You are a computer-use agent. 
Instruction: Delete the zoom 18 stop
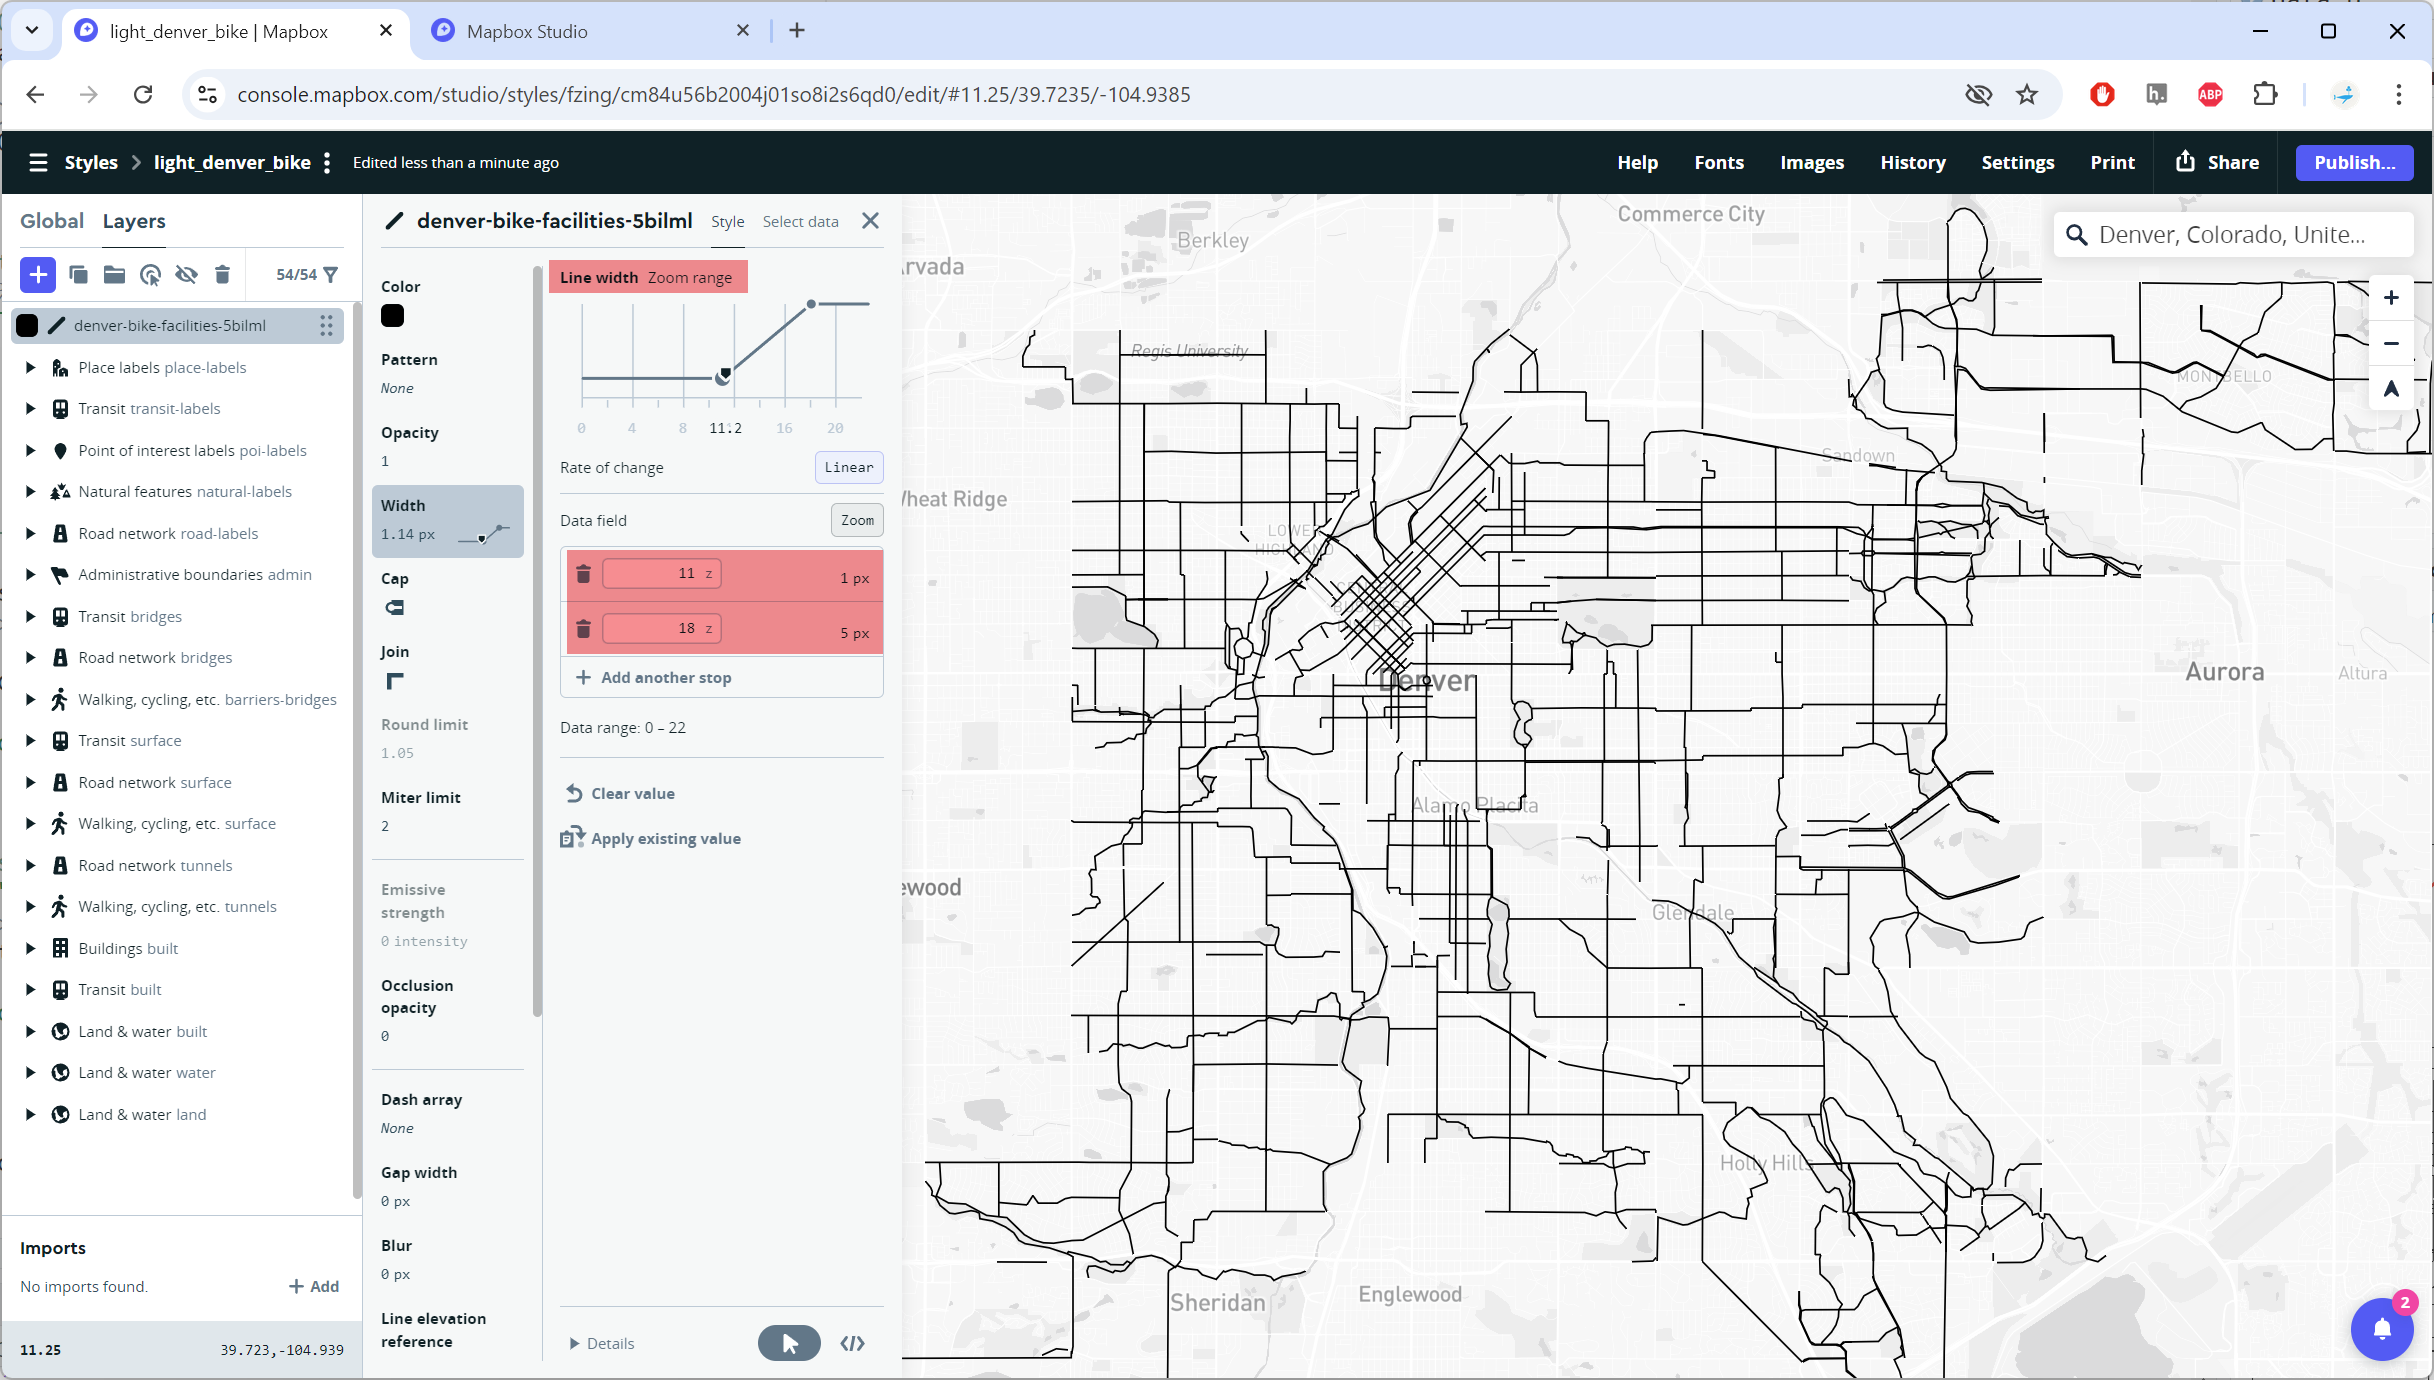click(x=584, y=628)
